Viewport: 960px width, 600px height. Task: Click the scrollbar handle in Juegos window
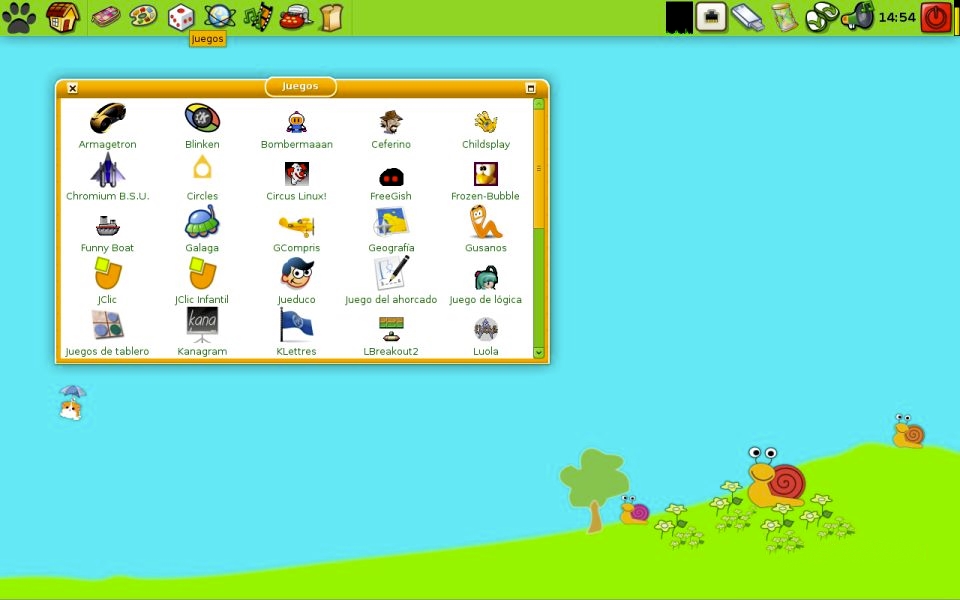coord(539,169)
